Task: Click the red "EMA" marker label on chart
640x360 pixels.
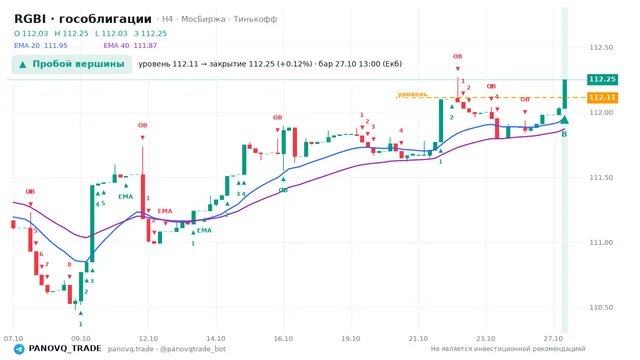Action: pos(165,211)
